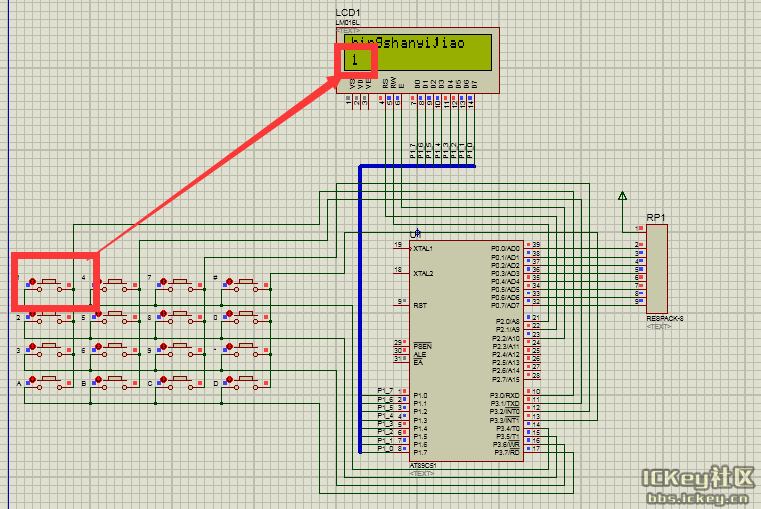Click the keypad push button labeled 6
Screen dimensions: 761x509
coord(115,350)
